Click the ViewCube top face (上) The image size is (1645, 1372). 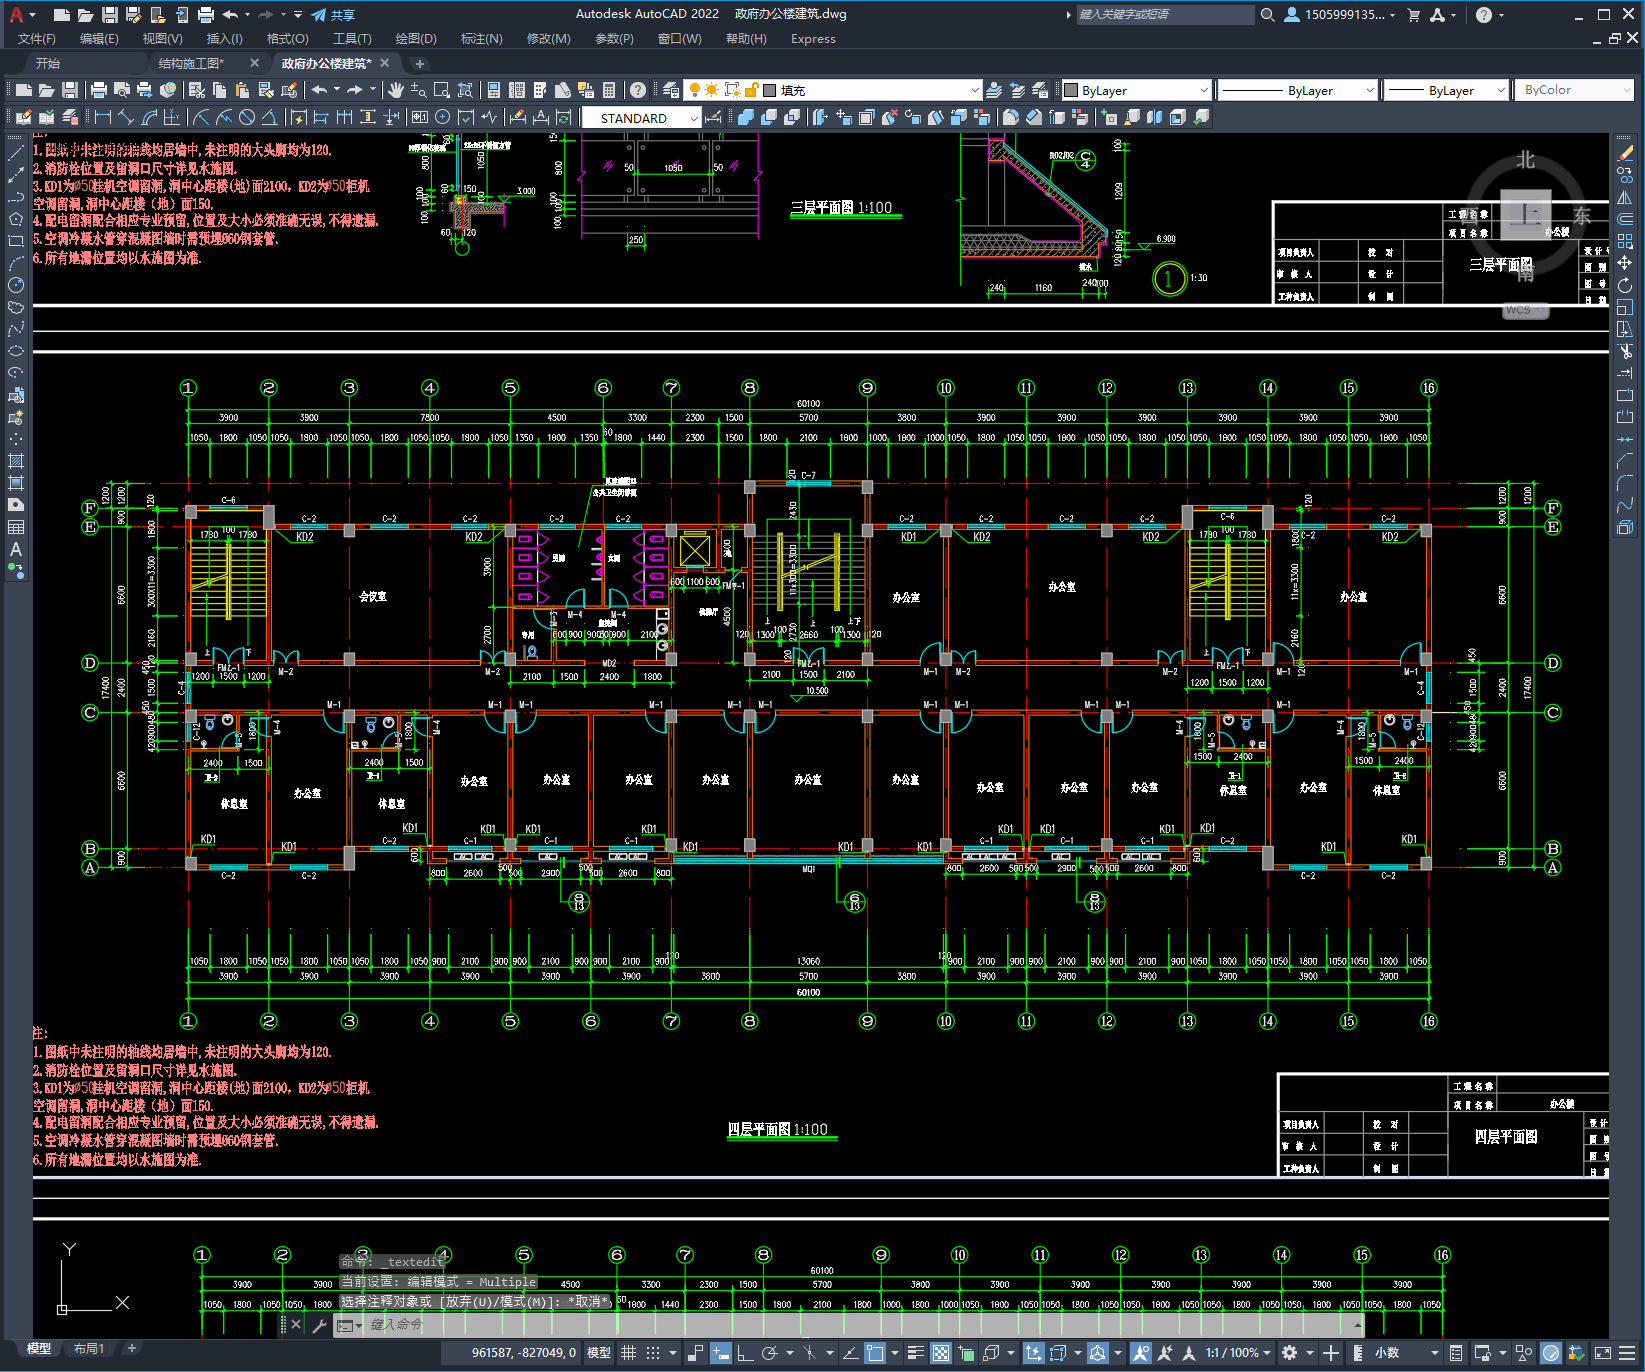coord(1525,213)
